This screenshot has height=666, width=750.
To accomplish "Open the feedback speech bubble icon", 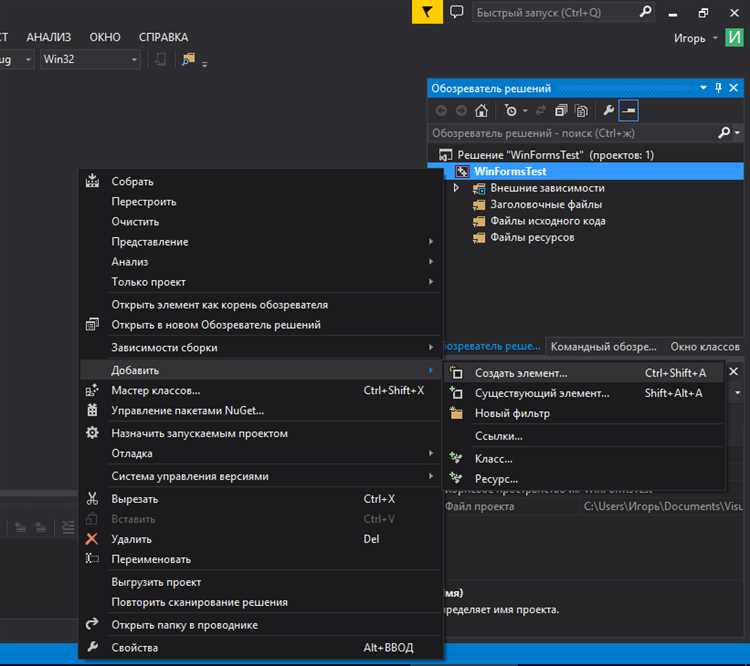I will click(457, 11).
